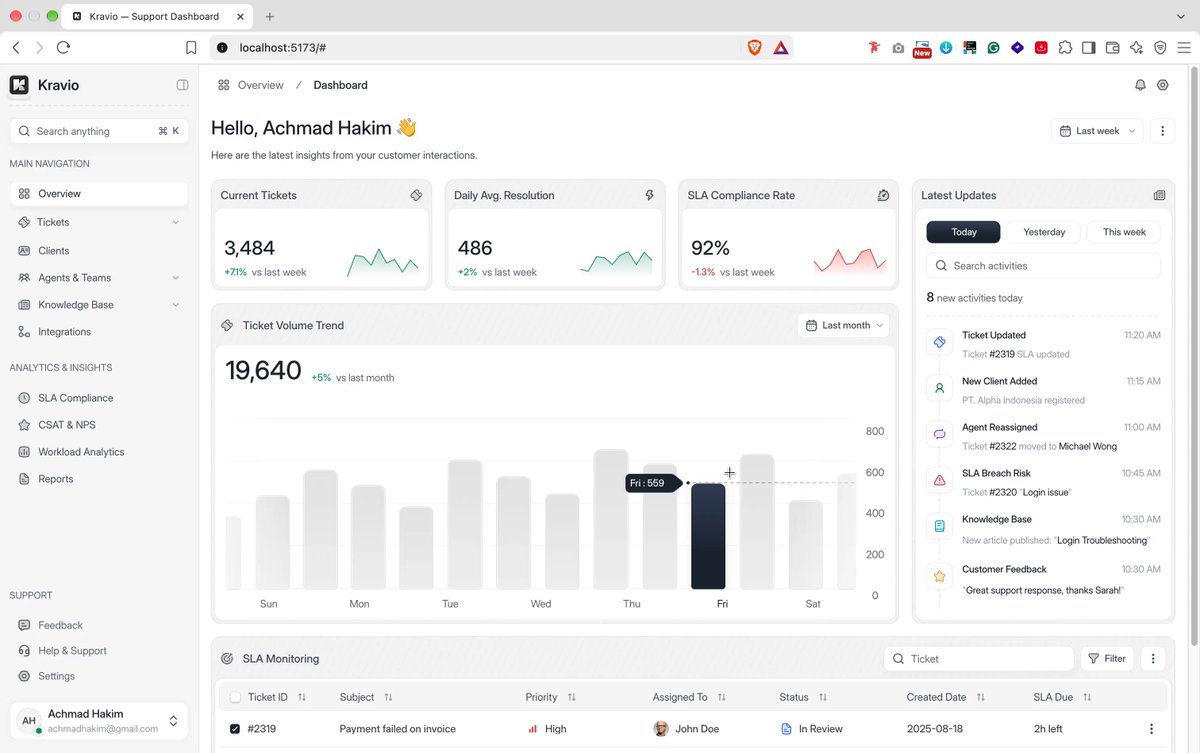Sort by Created Date column
Screen dimensions: 1200x753
pyautogui.click(x=980, y=697)
